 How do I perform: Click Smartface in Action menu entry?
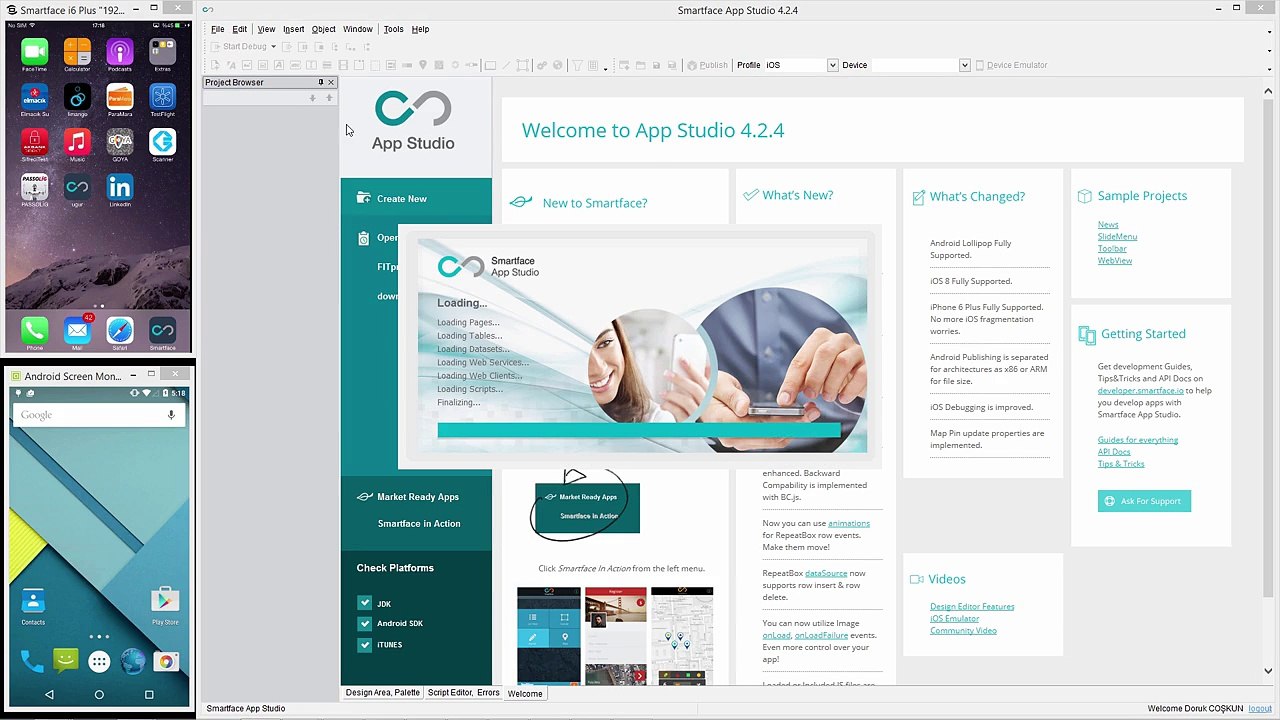click(419, 524)
